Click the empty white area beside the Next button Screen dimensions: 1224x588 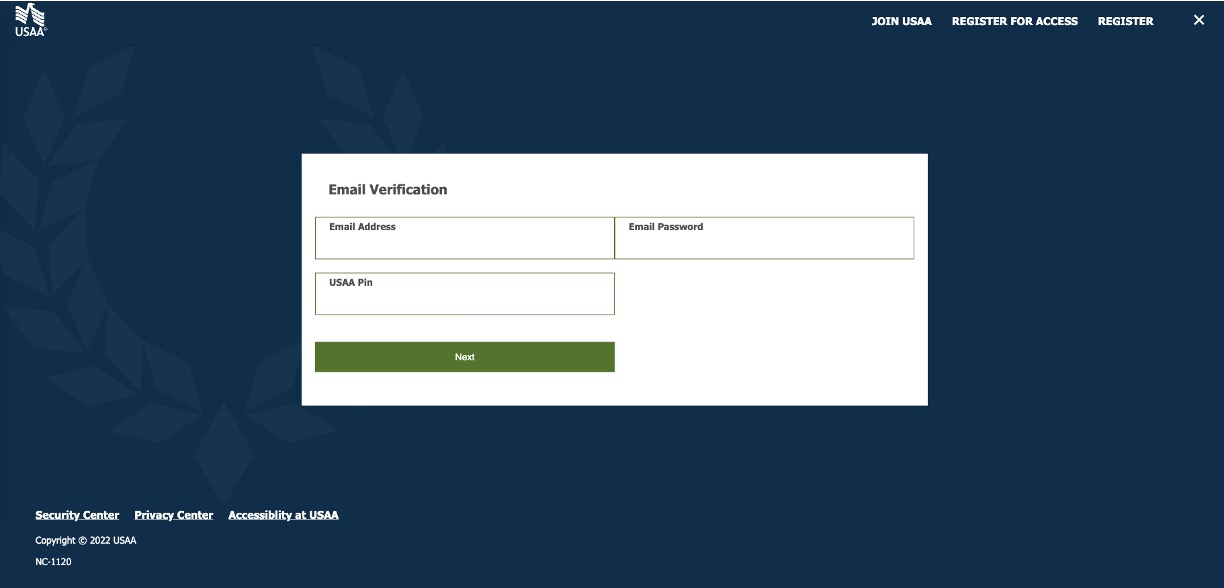[x=770, y=357]
